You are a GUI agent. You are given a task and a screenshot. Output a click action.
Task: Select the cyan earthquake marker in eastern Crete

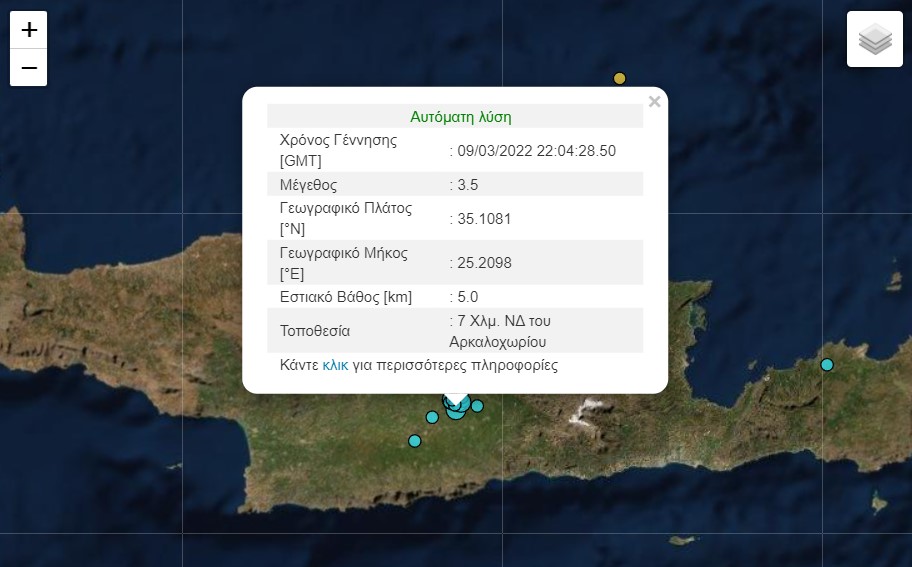point(826,365)
